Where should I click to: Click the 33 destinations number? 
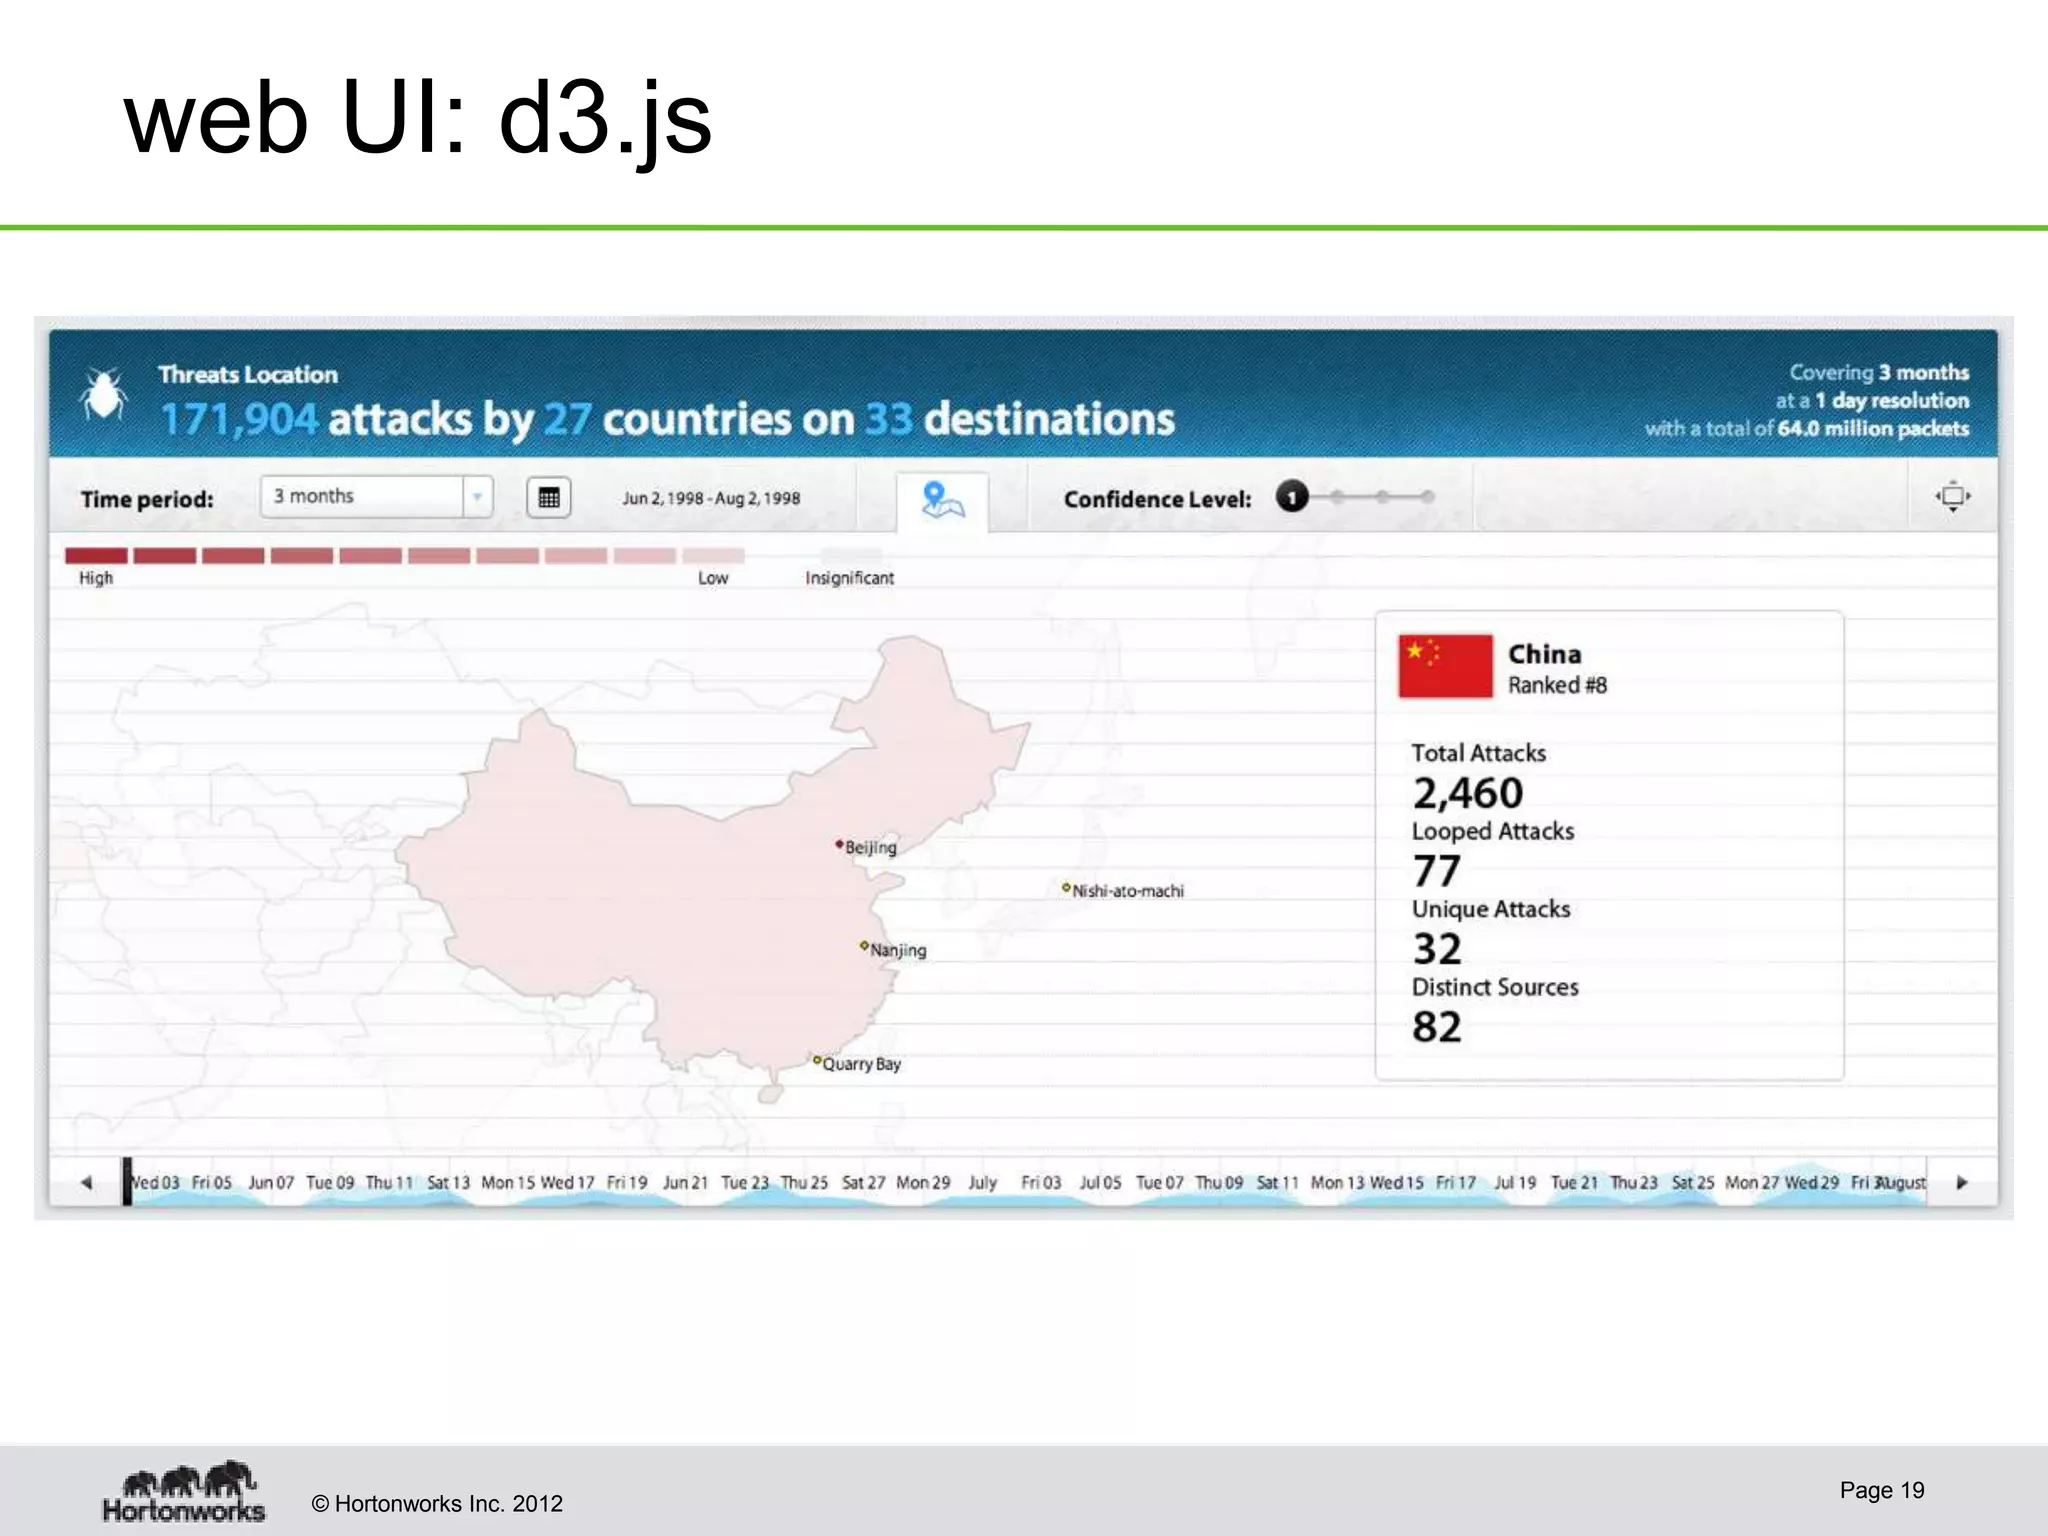[x=889, y=419]
